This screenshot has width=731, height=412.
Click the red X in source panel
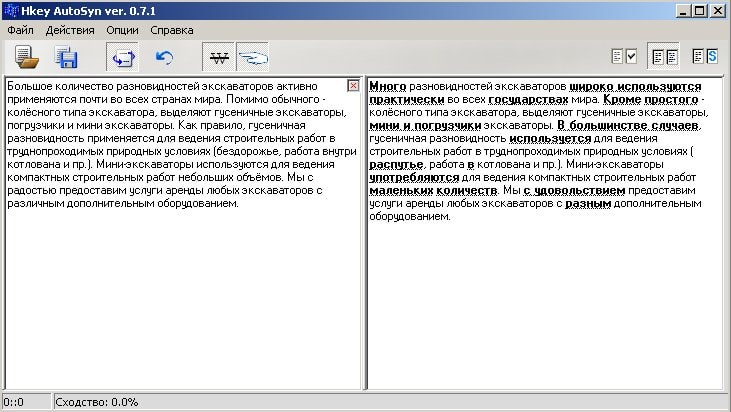[x=353, y=87]
